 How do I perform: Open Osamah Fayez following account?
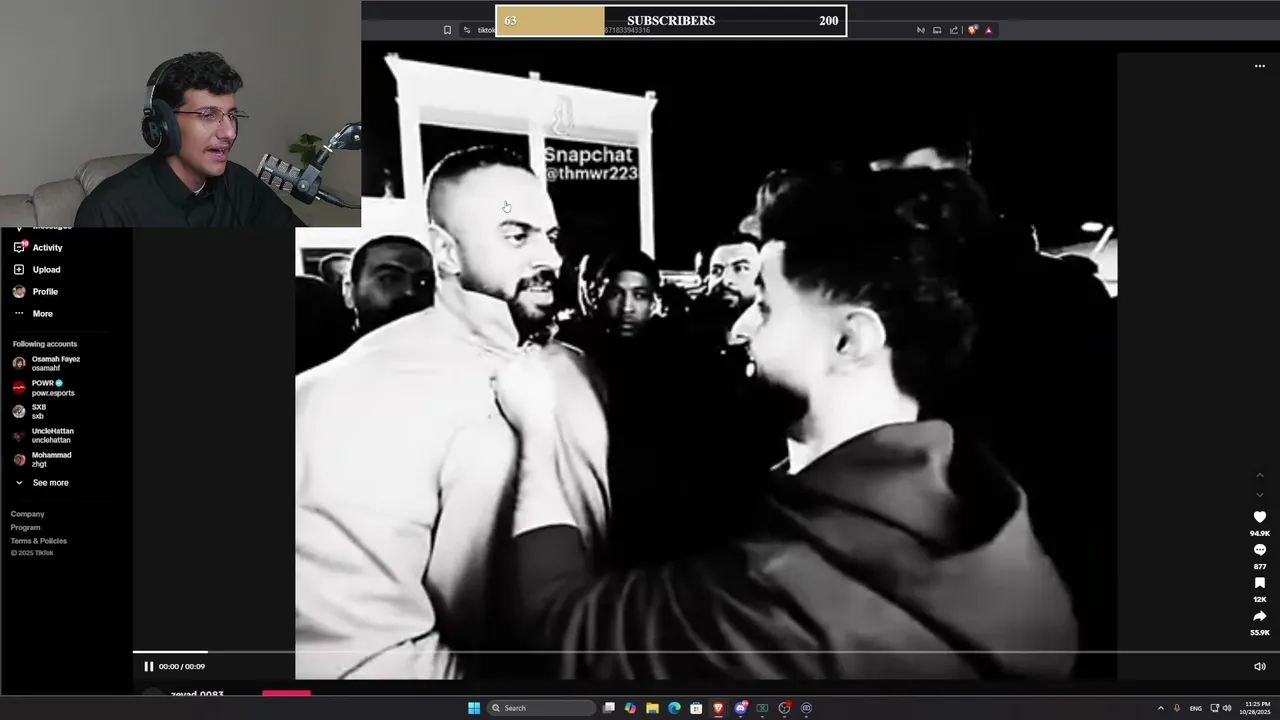click(47, 363)
